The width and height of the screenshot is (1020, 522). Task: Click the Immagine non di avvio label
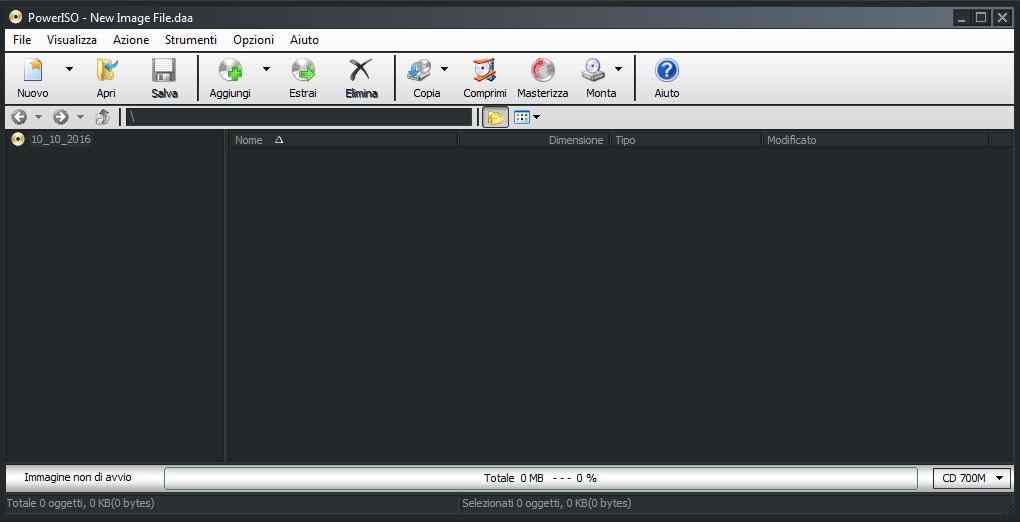[x=78, y=478]
